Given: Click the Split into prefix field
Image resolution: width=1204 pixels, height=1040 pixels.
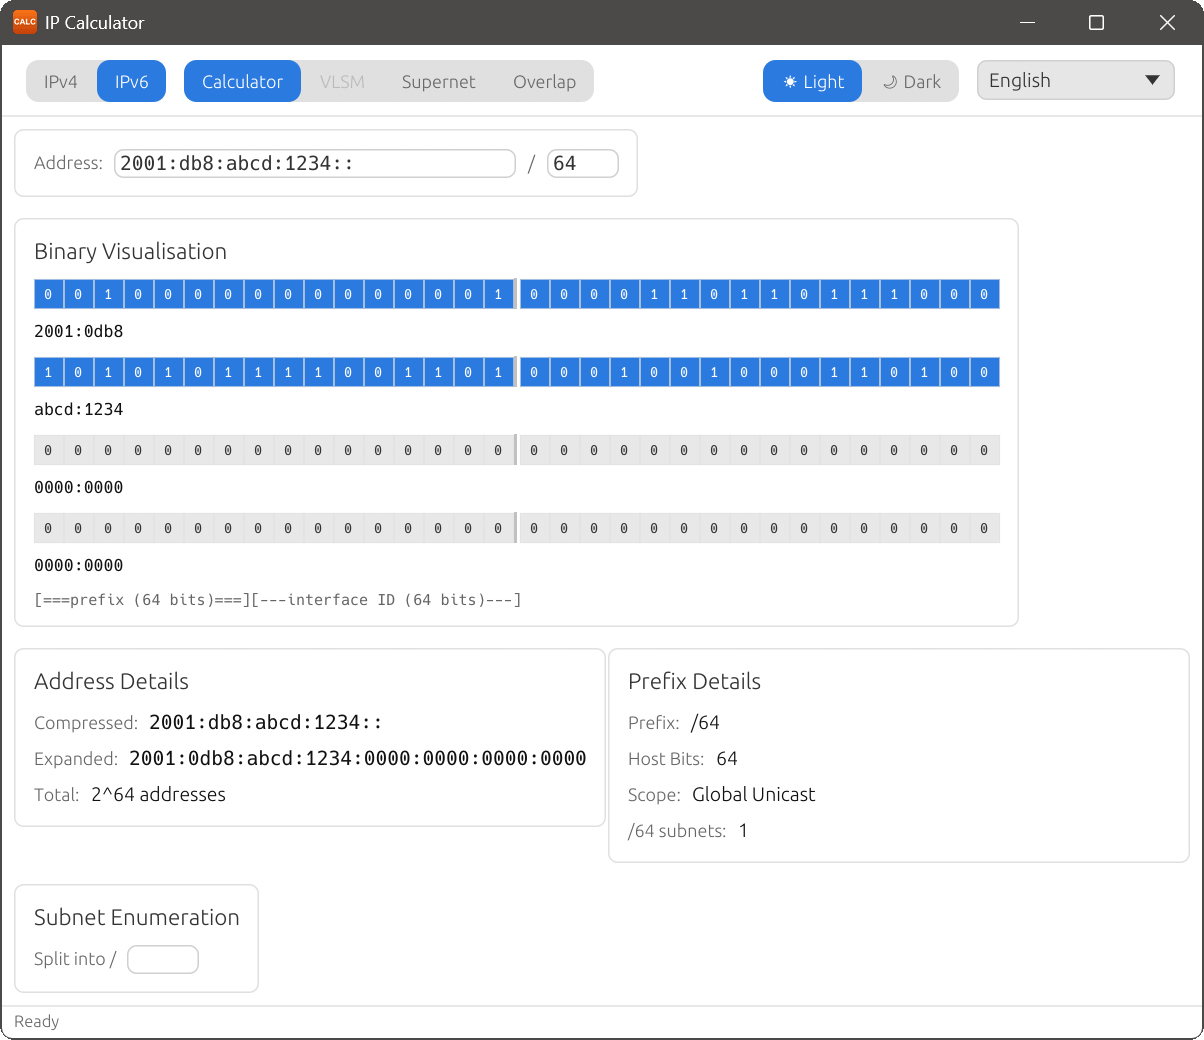Looking at the screenshot, I should (162, 959).
